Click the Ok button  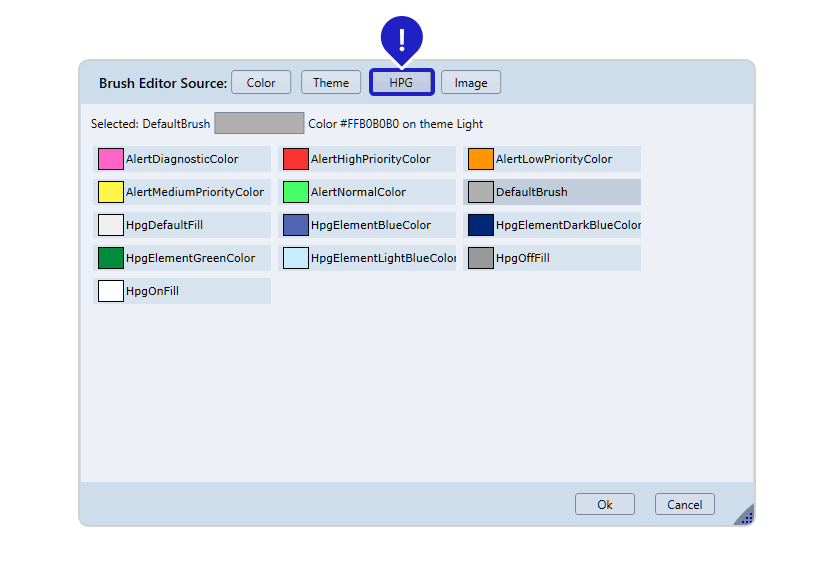coord(604,505)
